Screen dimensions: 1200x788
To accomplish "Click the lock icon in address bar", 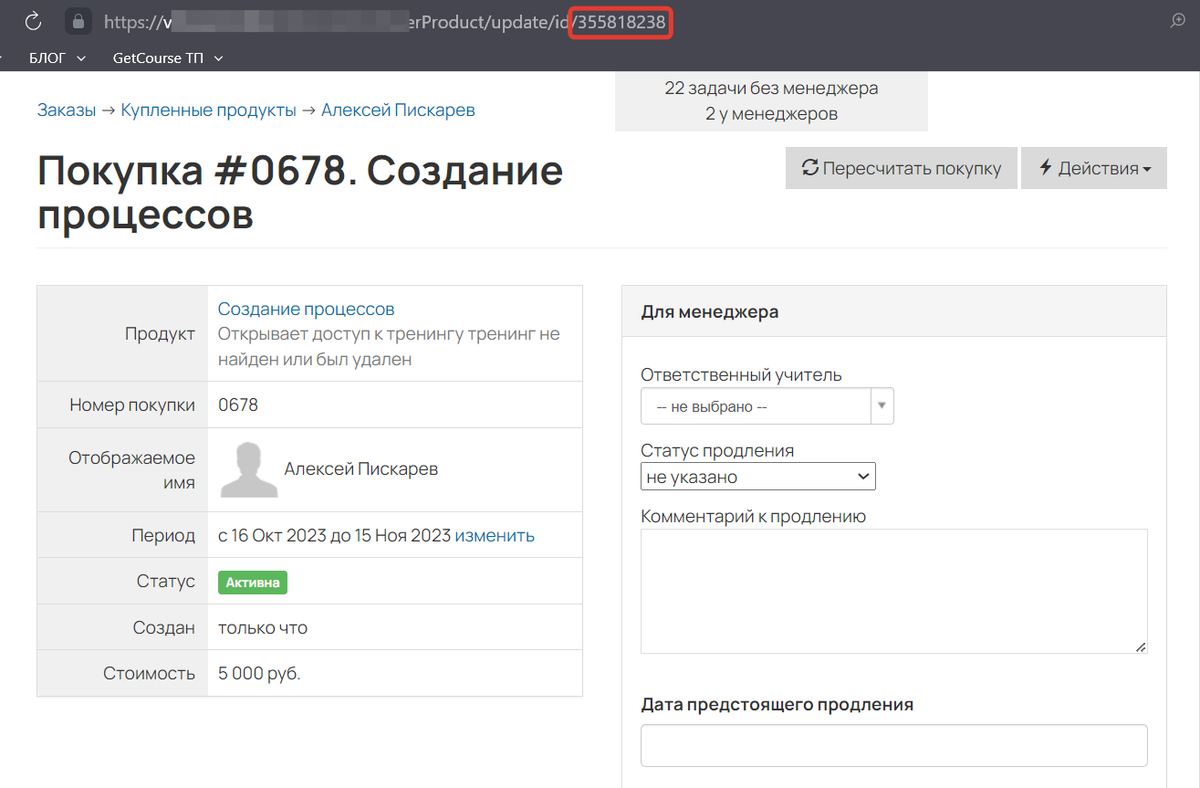I will coord(77,21).
